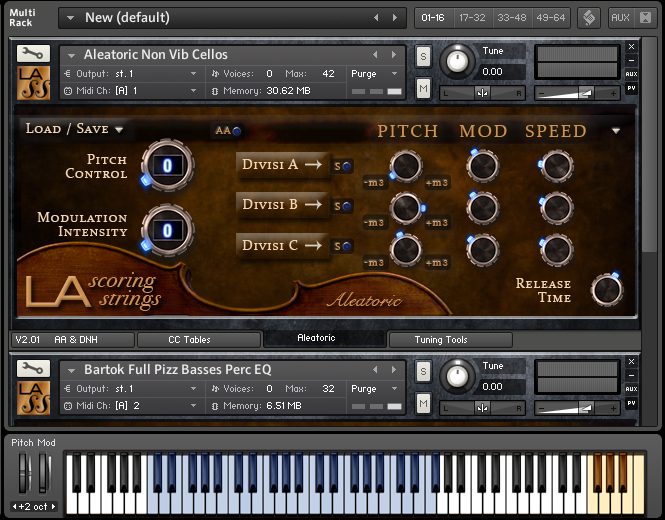Viewport: 665px width, 520px height.
Task: Open Midi Ch dropdown for Bartok Basses
Action: click(x=193, y=406)
